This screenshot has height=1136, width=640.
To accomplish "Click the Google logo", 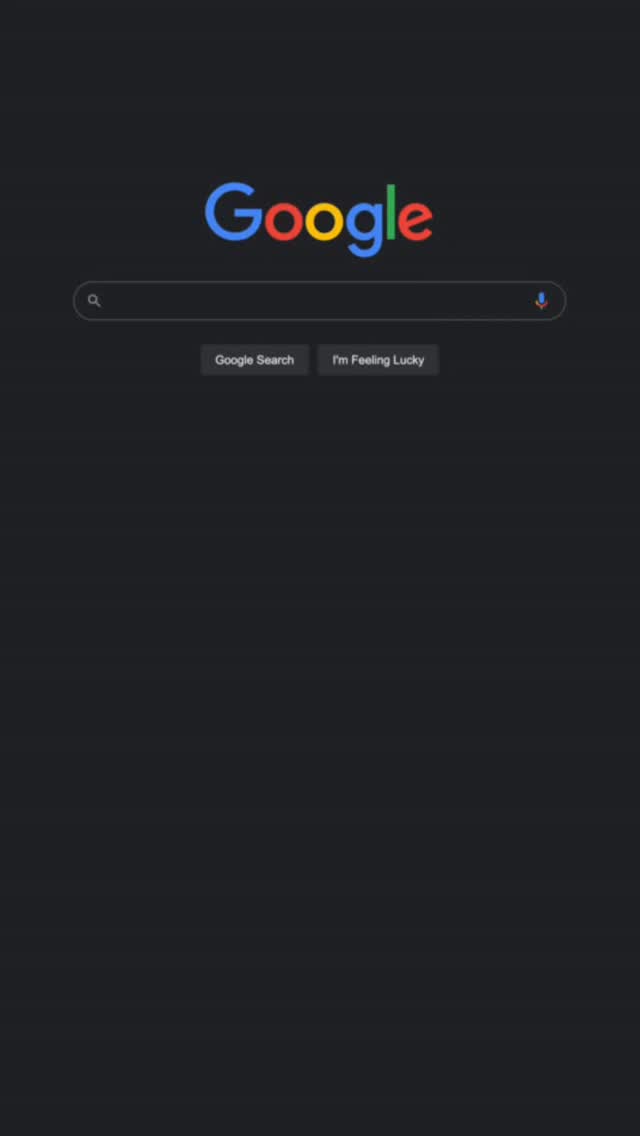I will point(319,219).
